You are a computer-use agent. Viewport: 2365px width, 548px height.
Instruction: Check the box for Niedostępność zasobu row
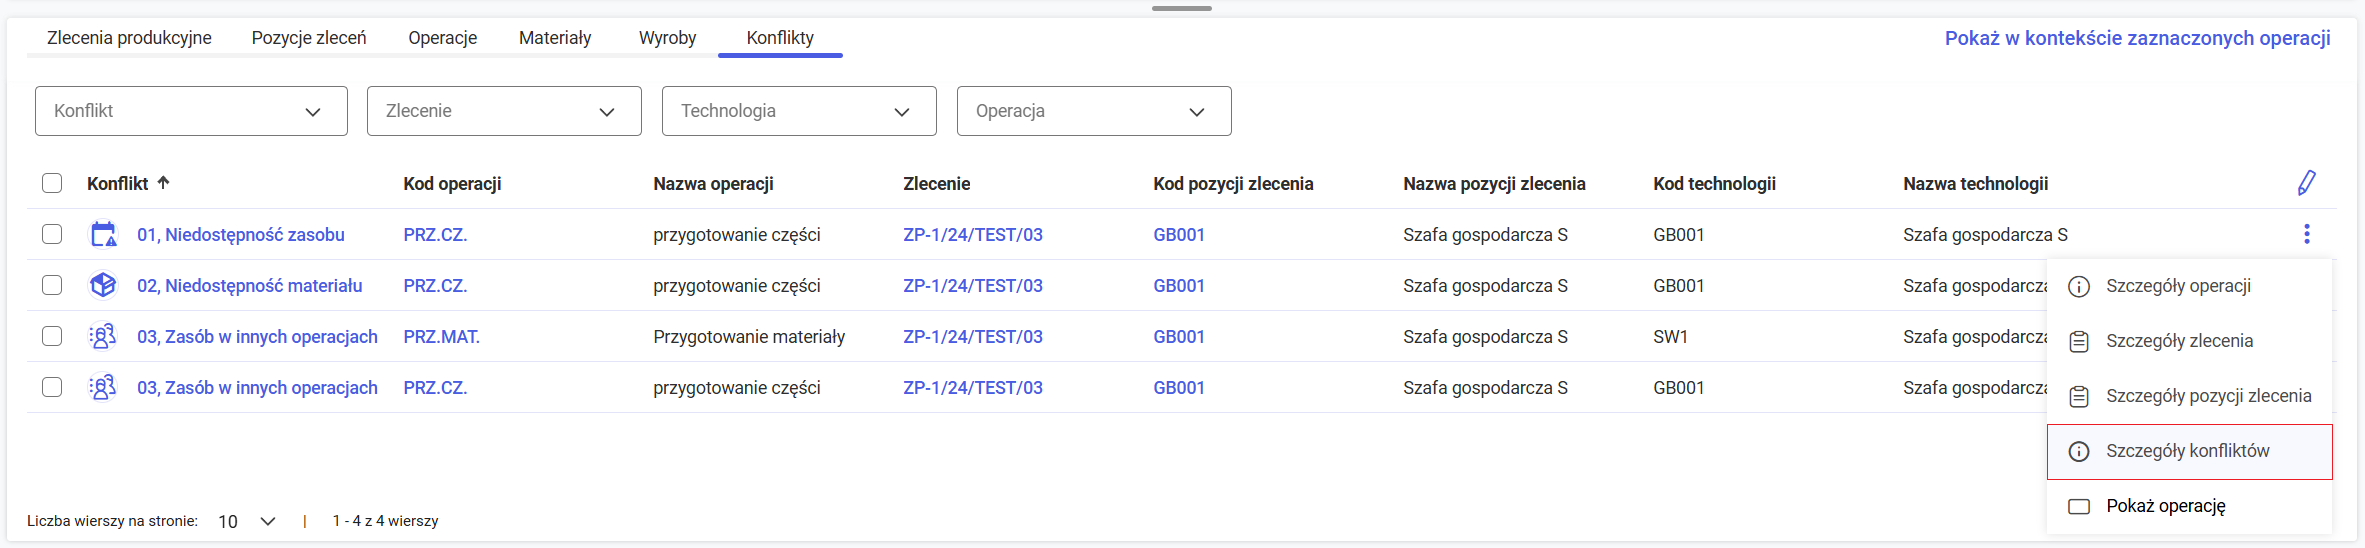(x=52, y=234)
